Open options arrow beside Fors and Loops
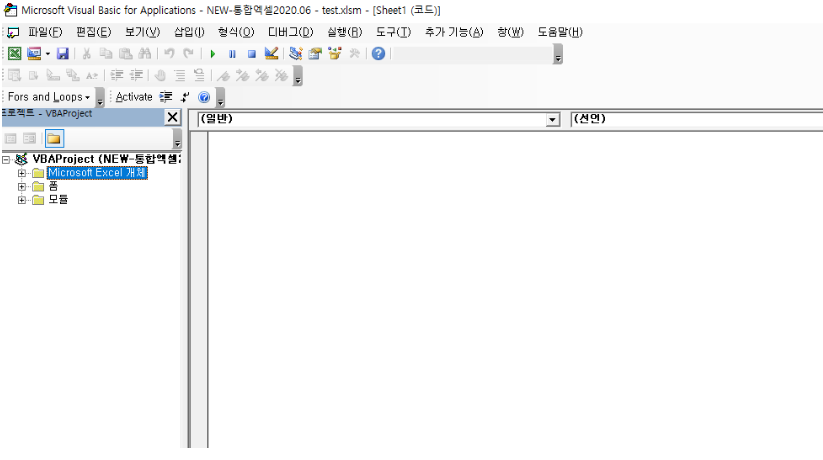823x460 pixels. [x=100, y=98]
